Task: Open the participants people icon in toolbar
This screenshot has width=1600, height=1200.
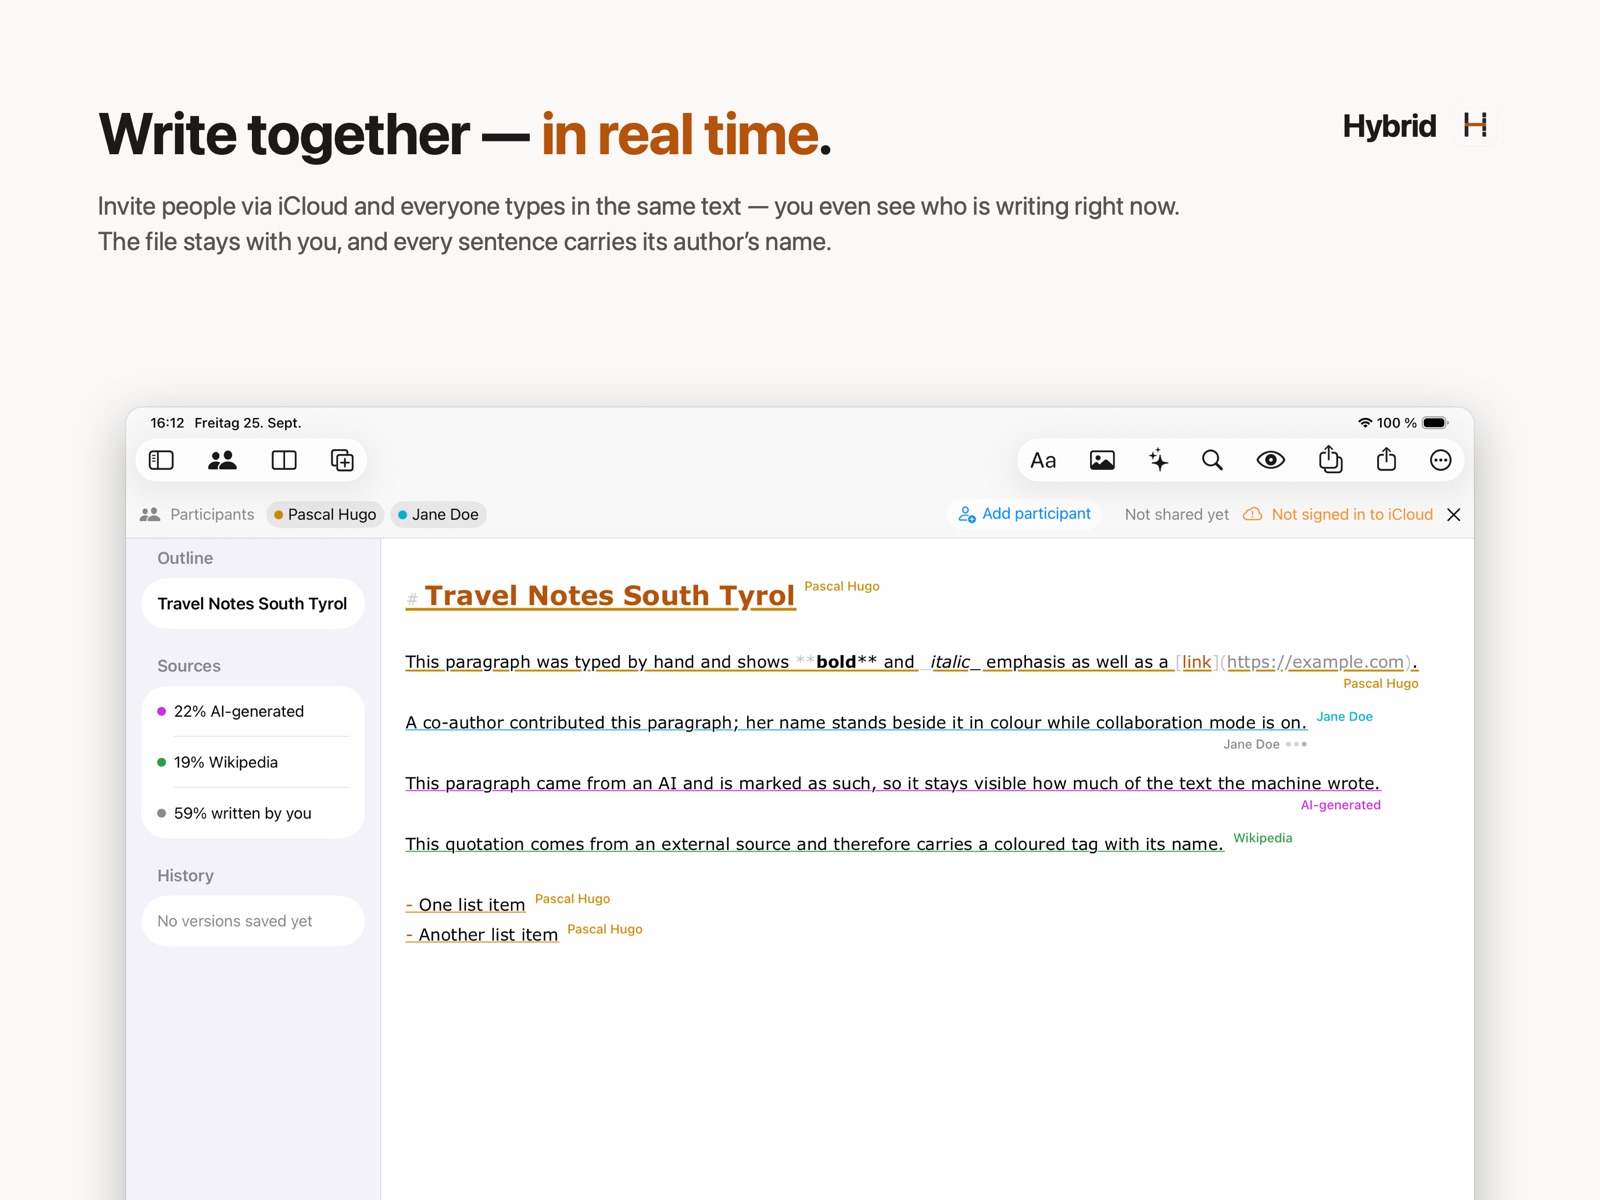Action: 222,460
